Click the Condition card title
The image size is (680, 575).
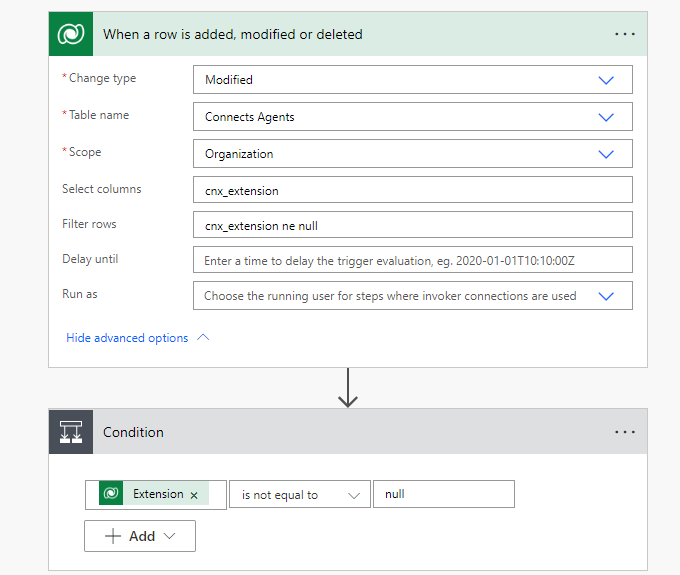point(133,432)
